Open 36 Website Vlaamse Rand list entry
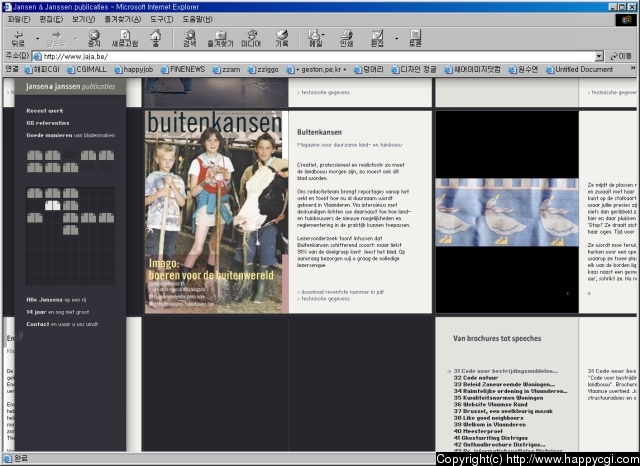 [x=490, y=404]
